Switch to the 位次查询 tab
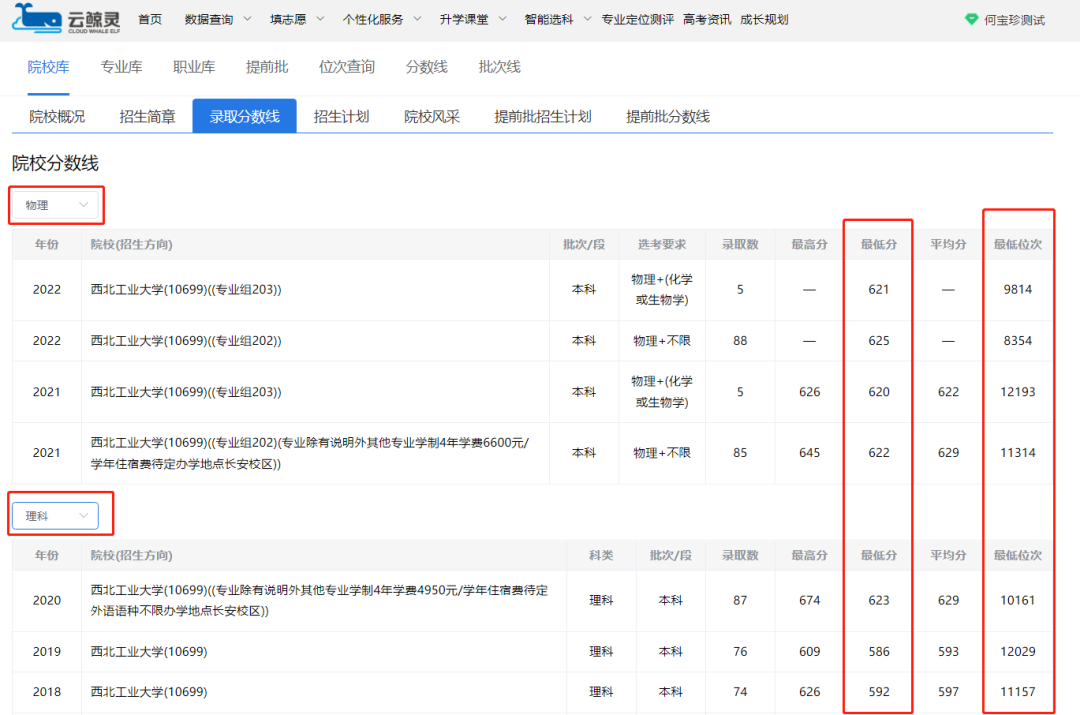Screen dimensions: 1080x715 point(346,67)
